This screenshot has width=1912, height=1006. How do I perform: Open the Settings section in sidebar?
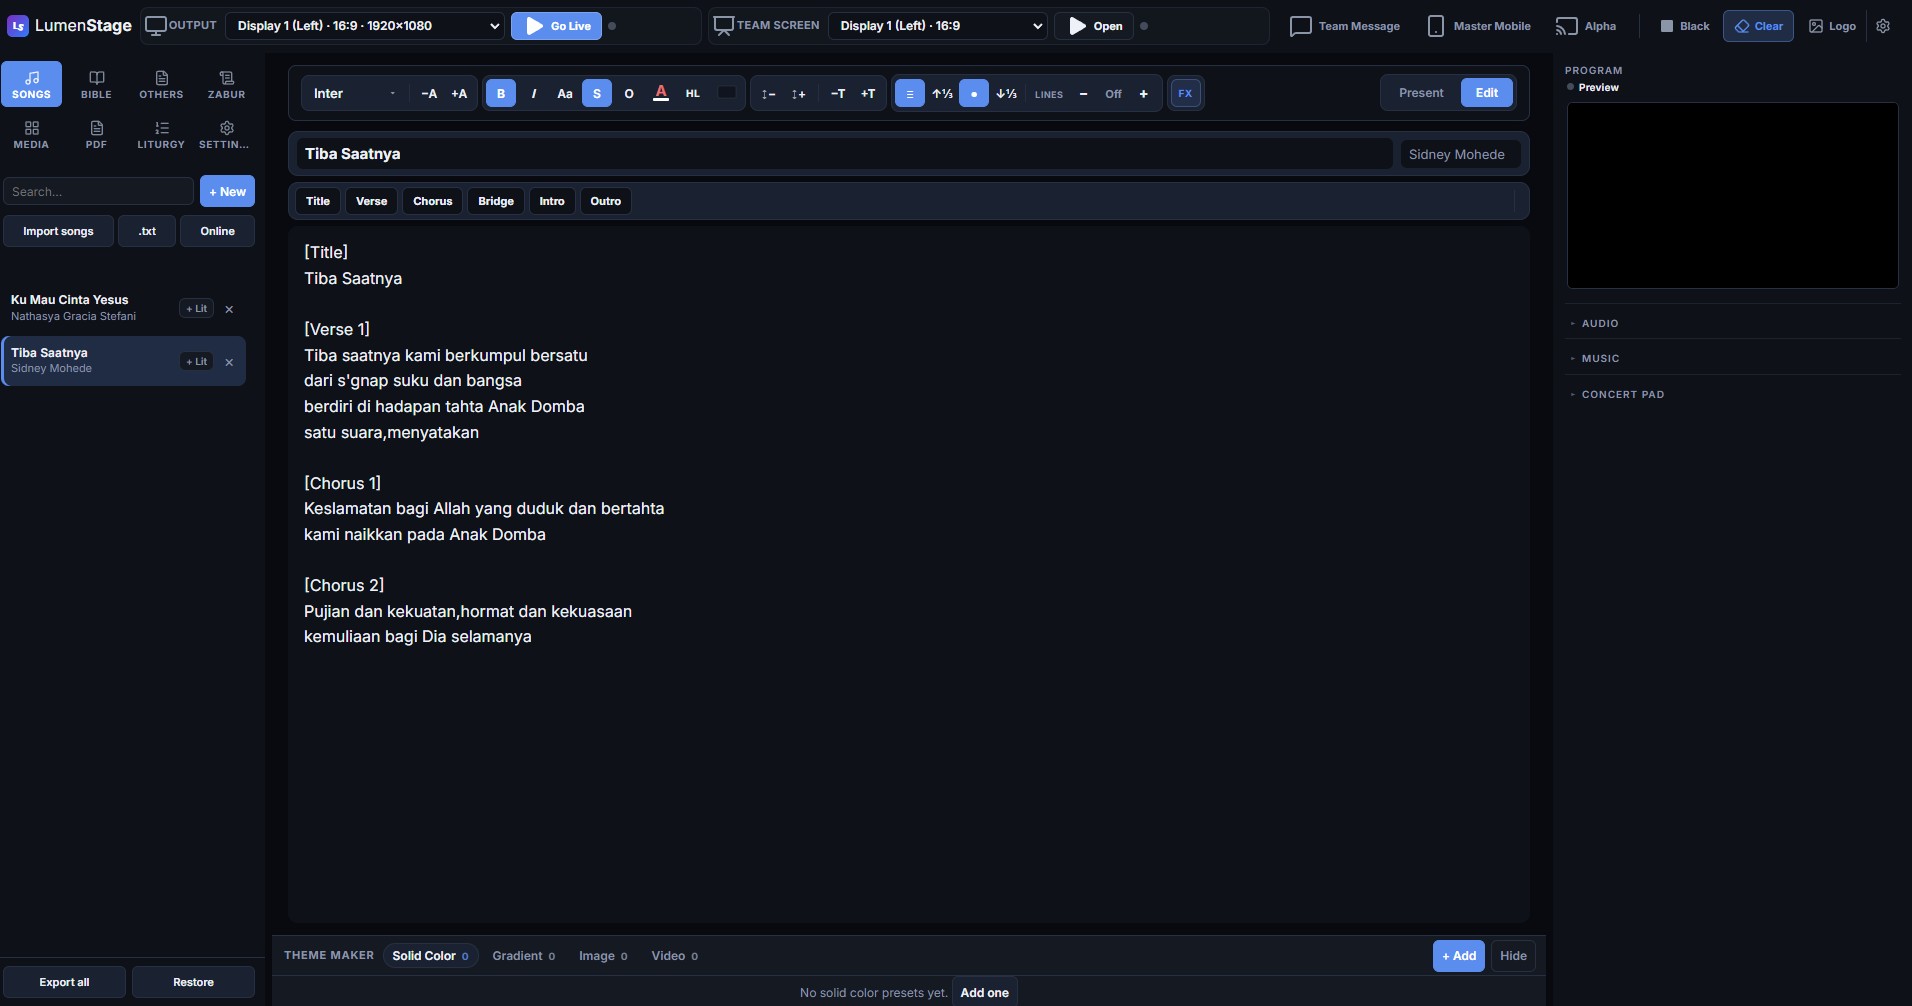pos(226,134)
